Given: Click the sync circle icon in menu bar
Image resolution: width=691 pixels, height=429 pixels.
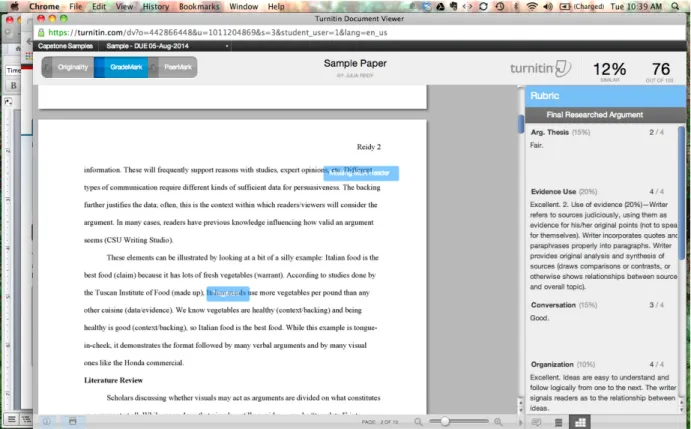Looking at the screenshot, I should [x=483, y=6].
